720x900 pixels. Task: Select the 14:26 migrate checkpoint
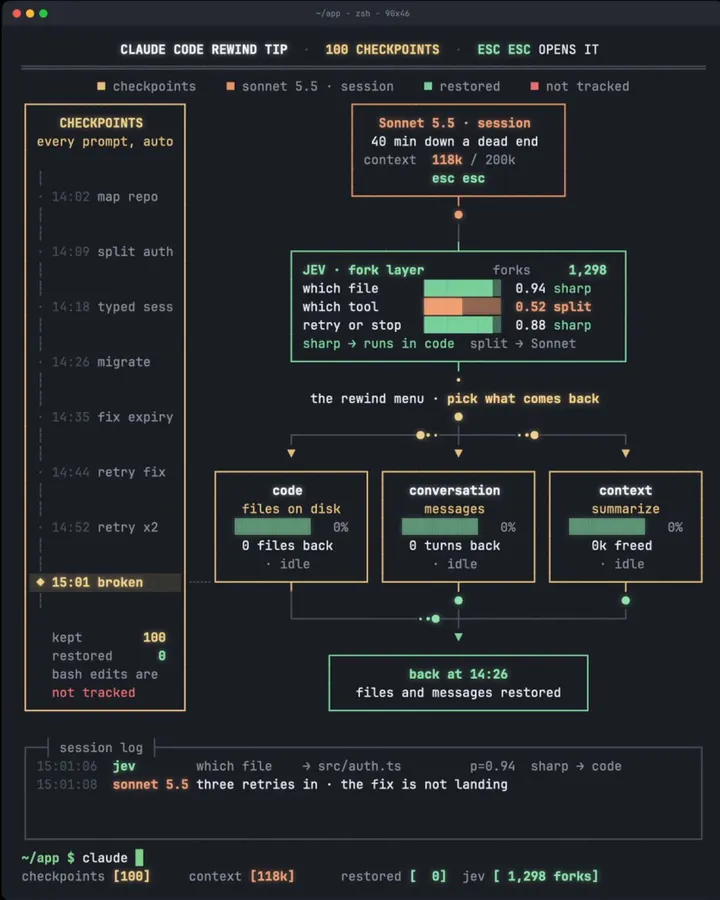pyautogui.click(x=104, y=362)
